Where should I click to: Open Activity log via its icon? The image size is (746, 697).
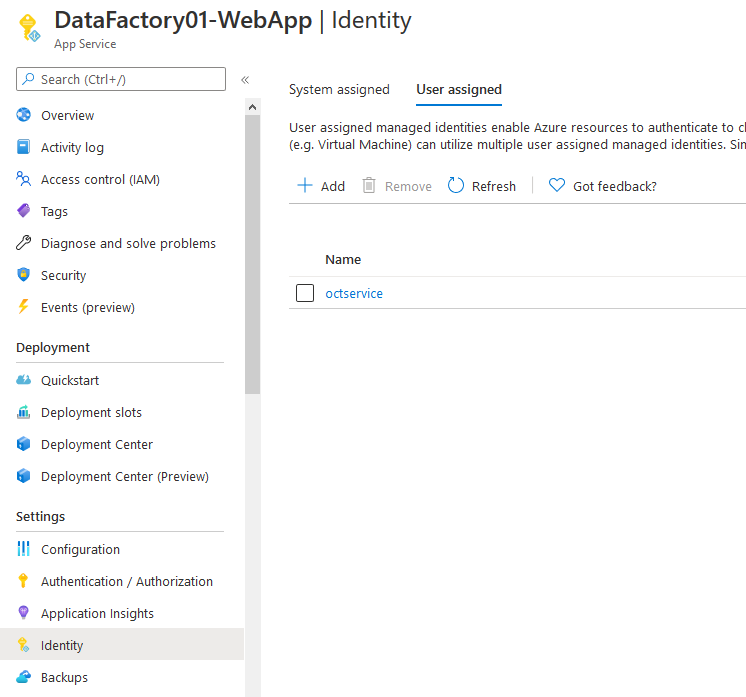click(24, 147)
